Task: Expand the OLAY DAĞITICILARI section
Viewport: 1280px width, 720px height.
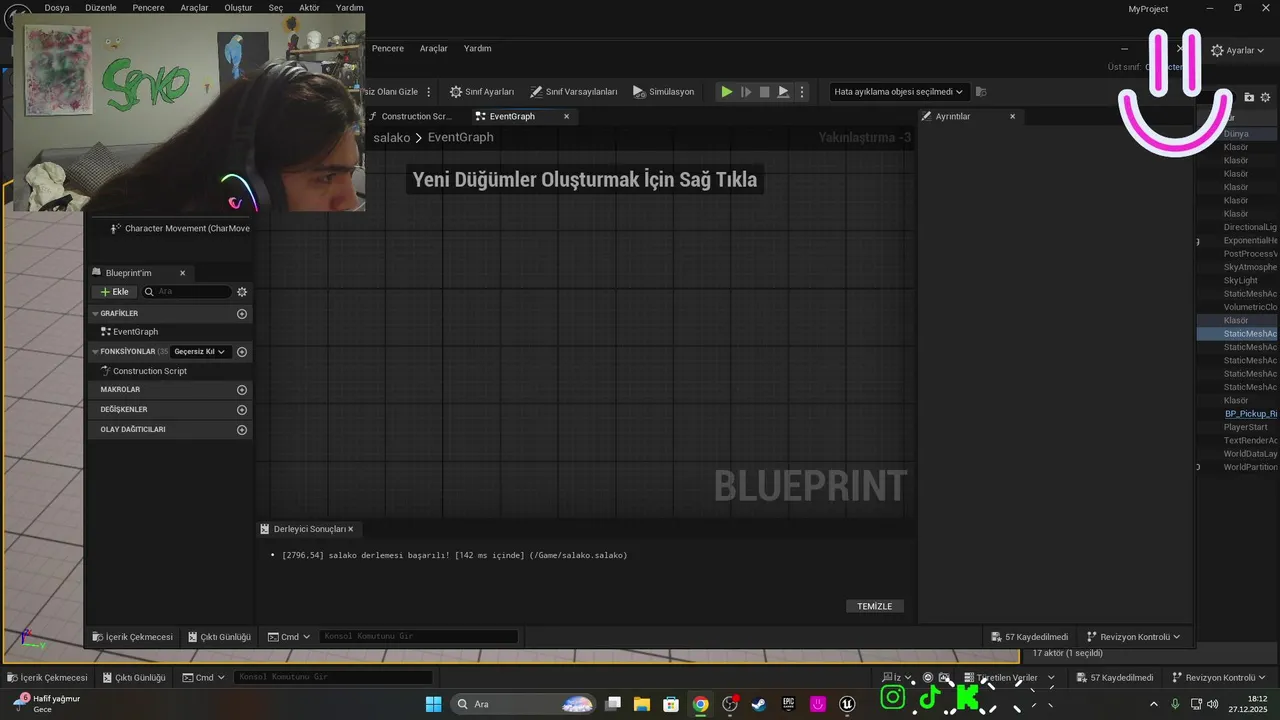Action: pyautogui.click(x=133, y=430)
